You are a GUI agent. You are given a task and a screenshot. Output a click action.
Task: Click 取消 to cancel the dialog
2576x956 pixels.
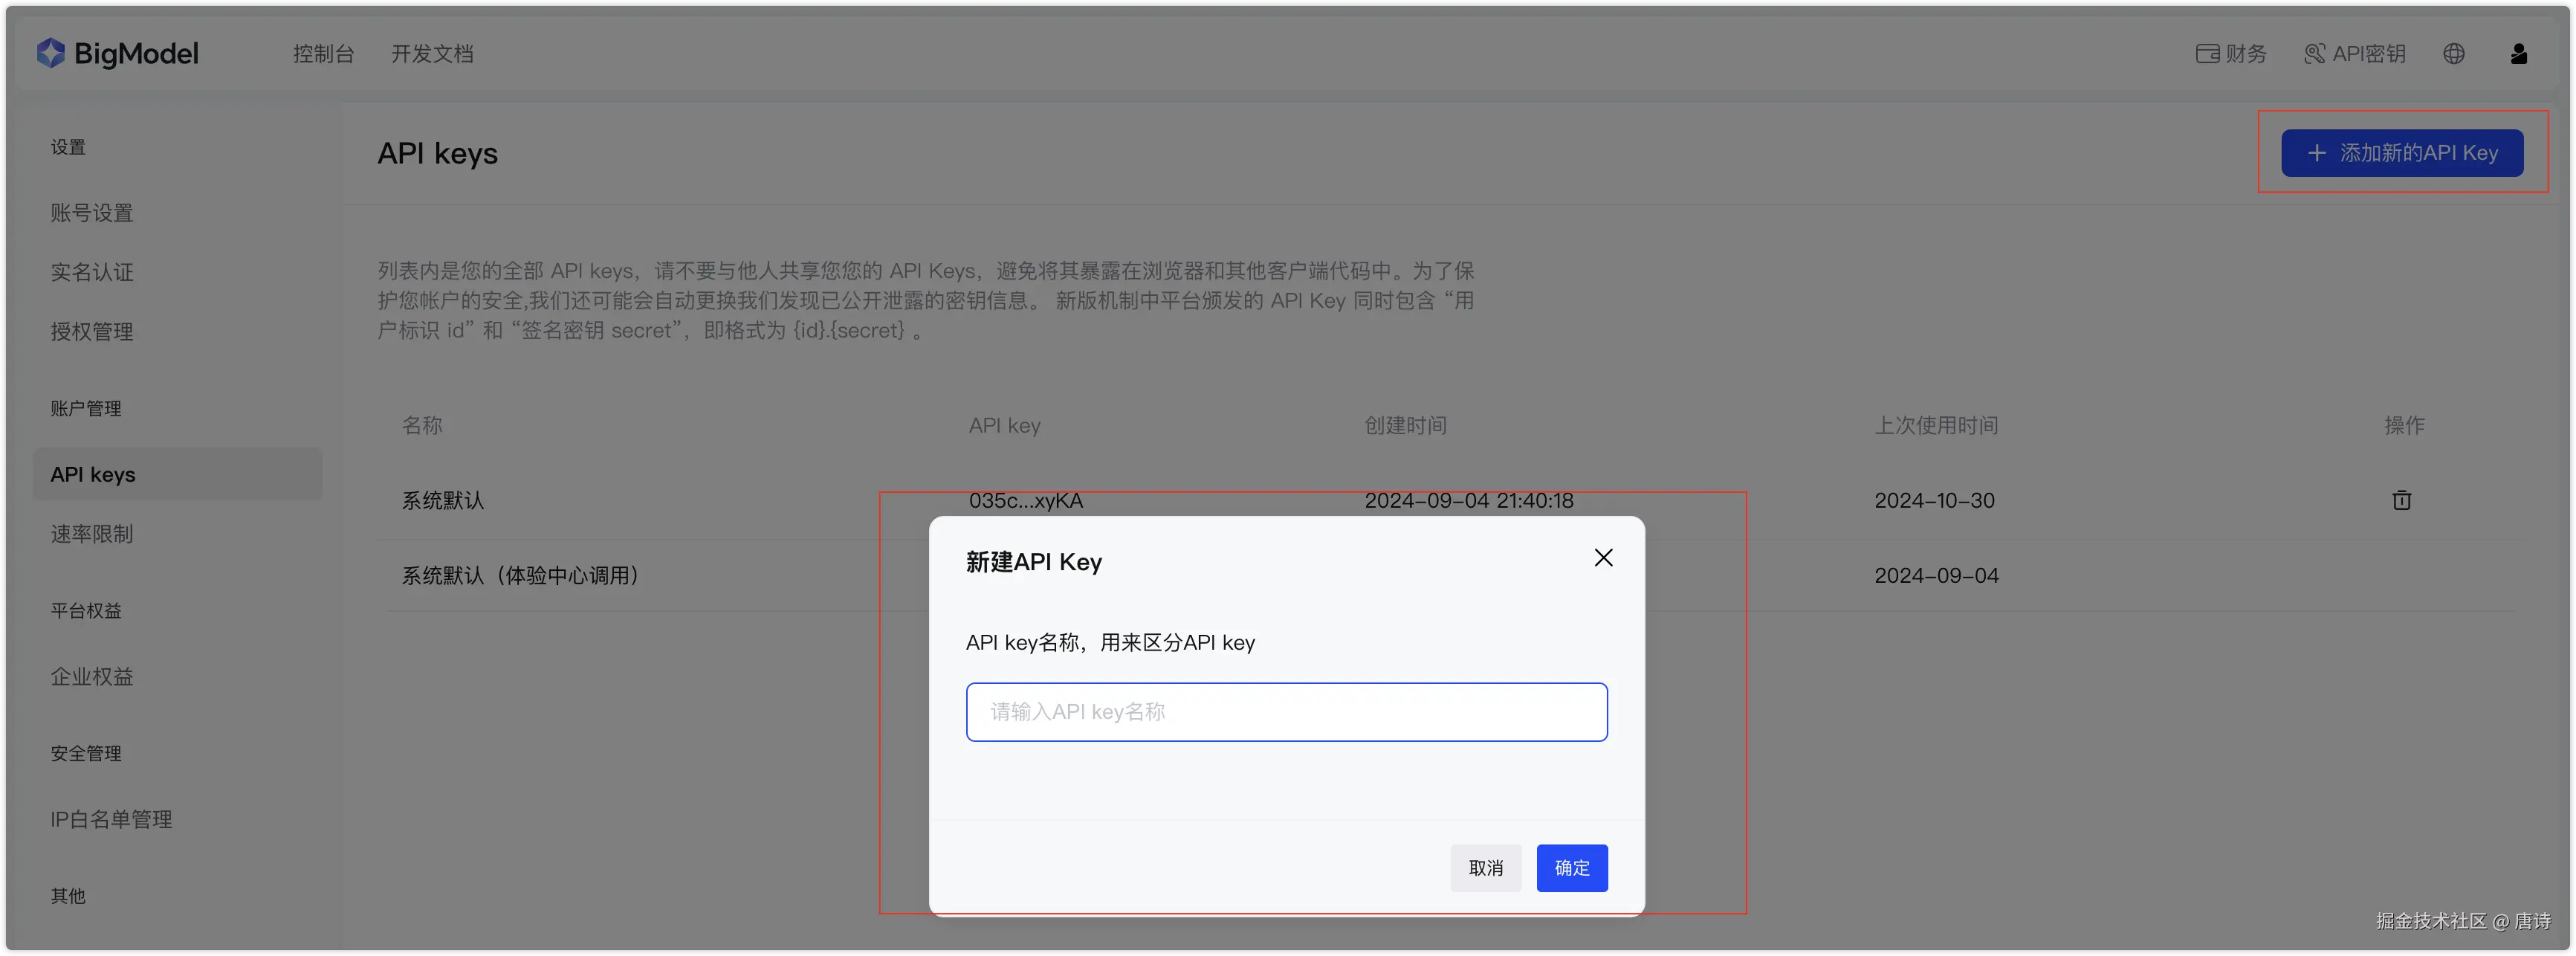(1485, 868)
